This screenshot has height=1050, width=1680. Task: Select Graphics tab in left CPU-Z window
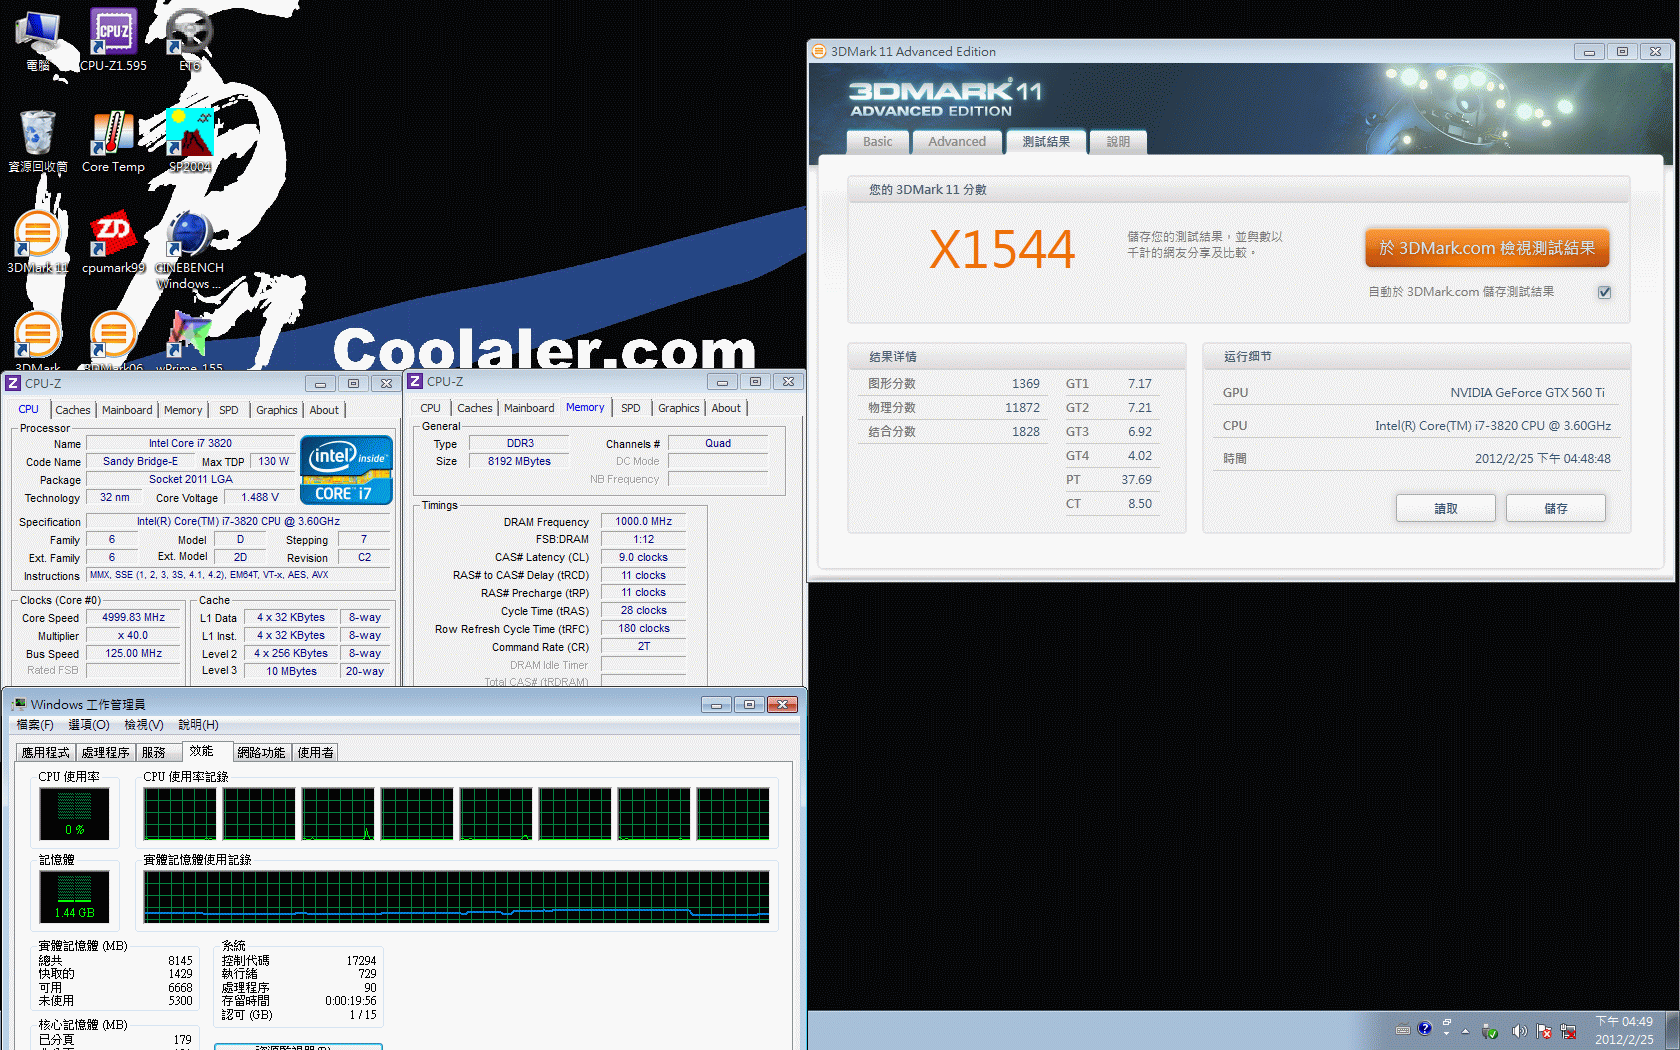tap(277, 410)
